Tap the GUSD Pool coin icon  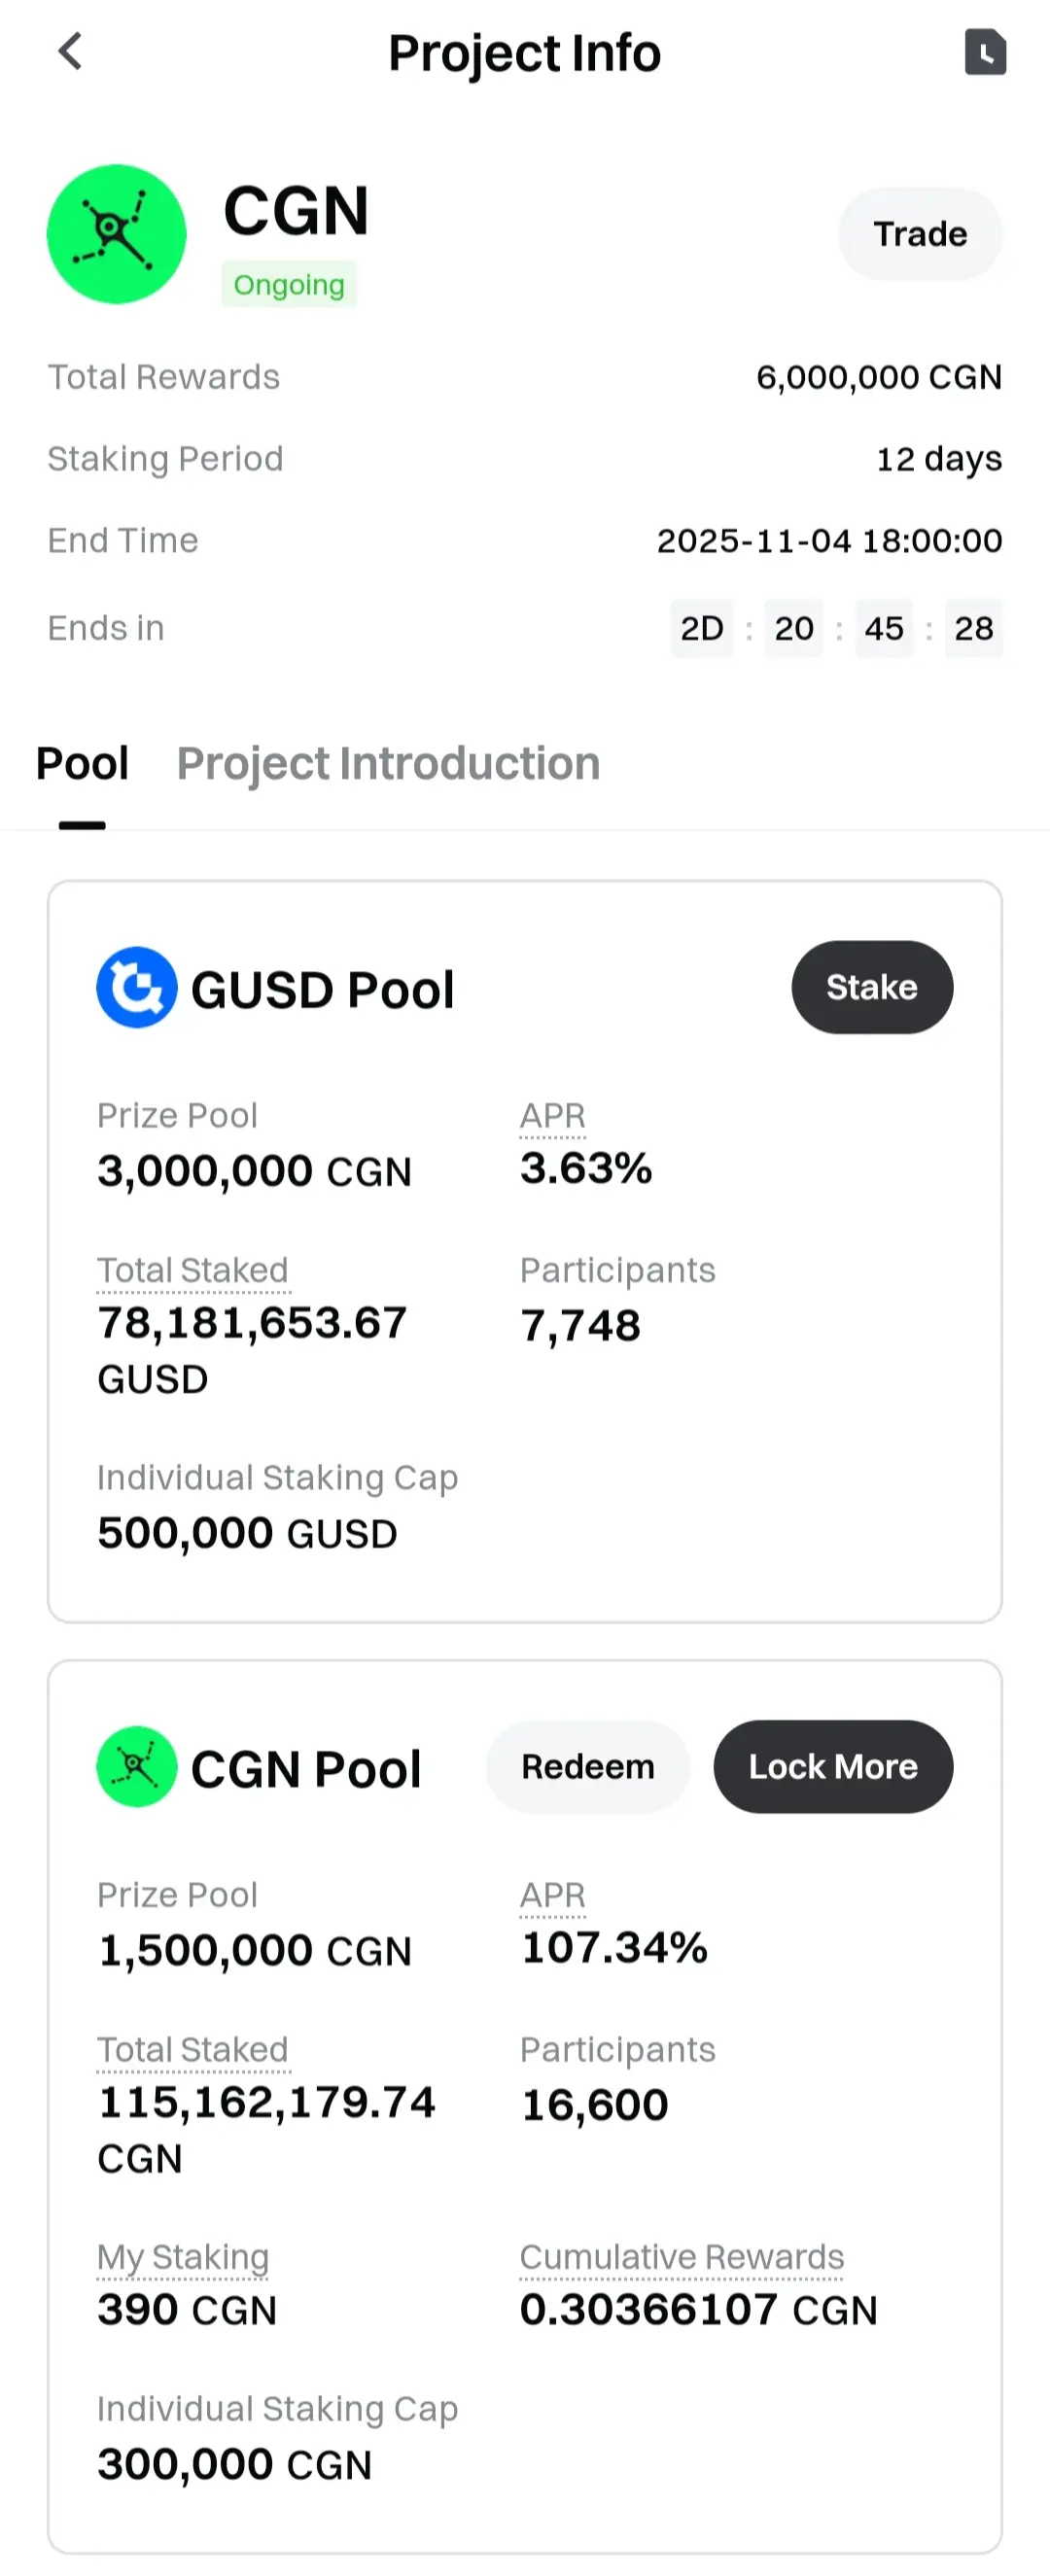137,987
